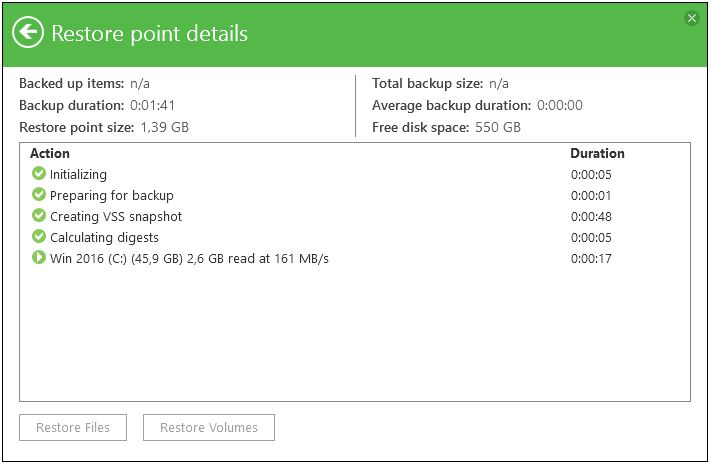Go back using the circled arrow icon

pos(28,33)
